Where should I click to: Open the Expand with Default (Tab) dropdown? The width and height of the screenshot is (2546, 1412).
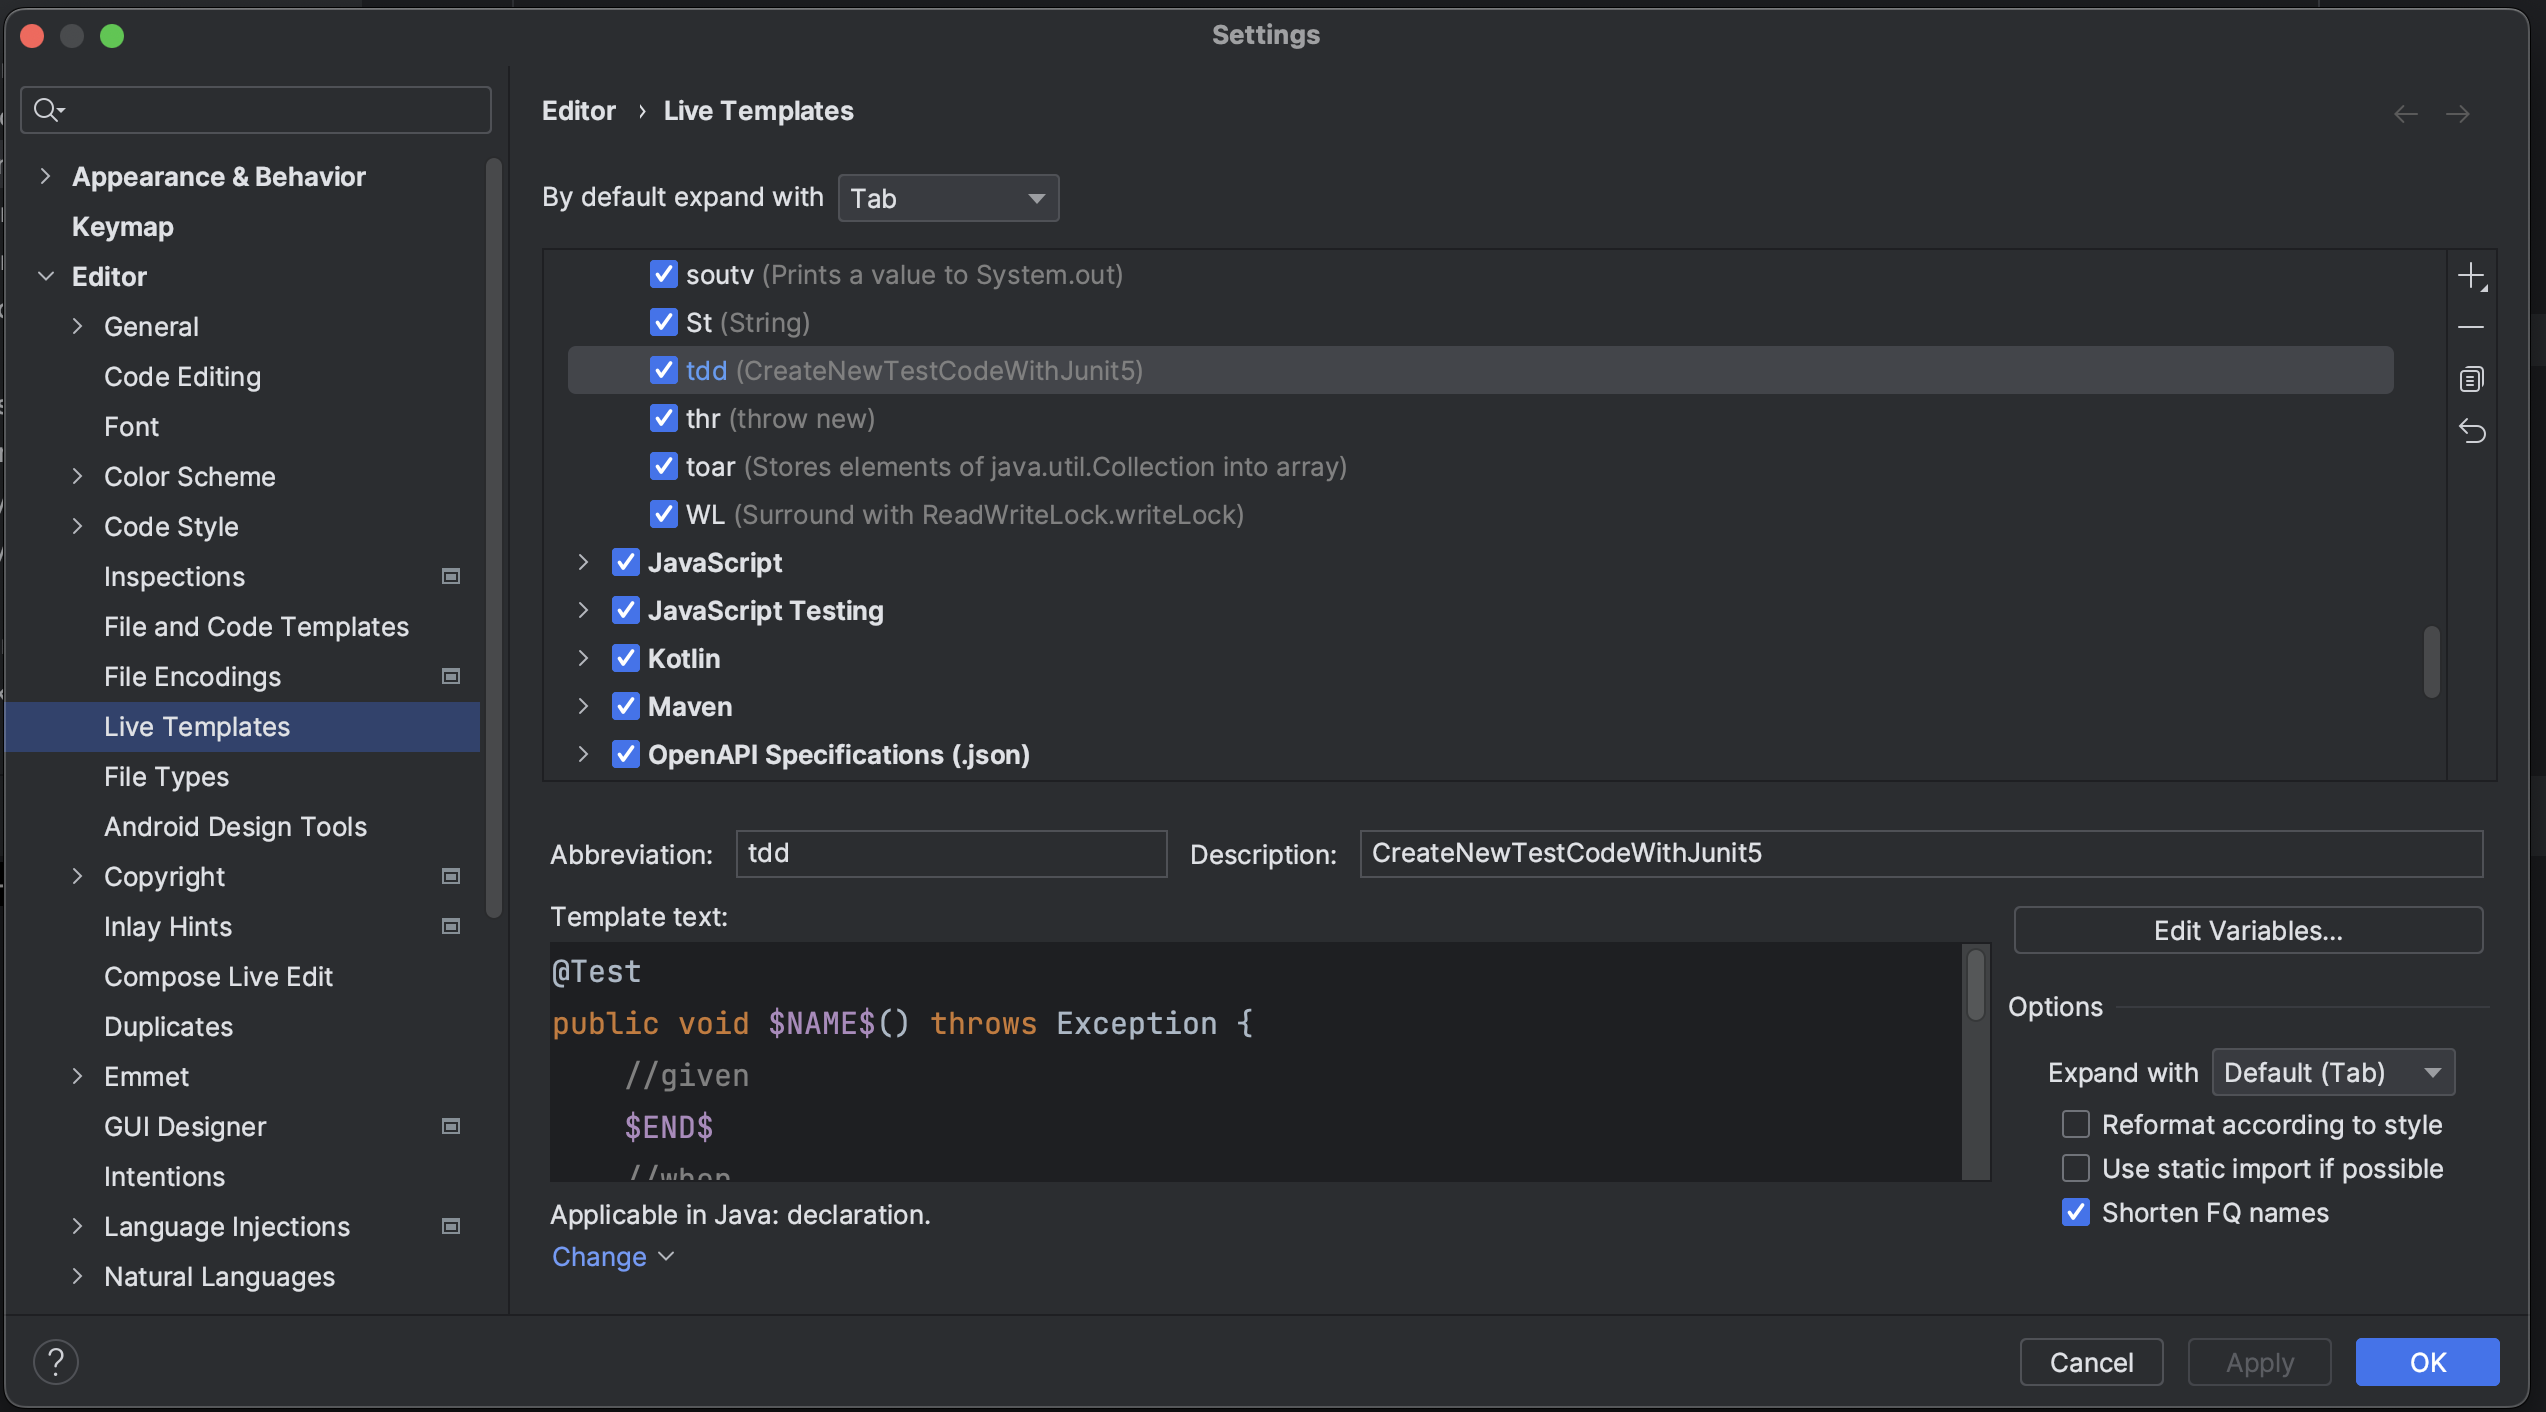[x=2332, y=1072]
